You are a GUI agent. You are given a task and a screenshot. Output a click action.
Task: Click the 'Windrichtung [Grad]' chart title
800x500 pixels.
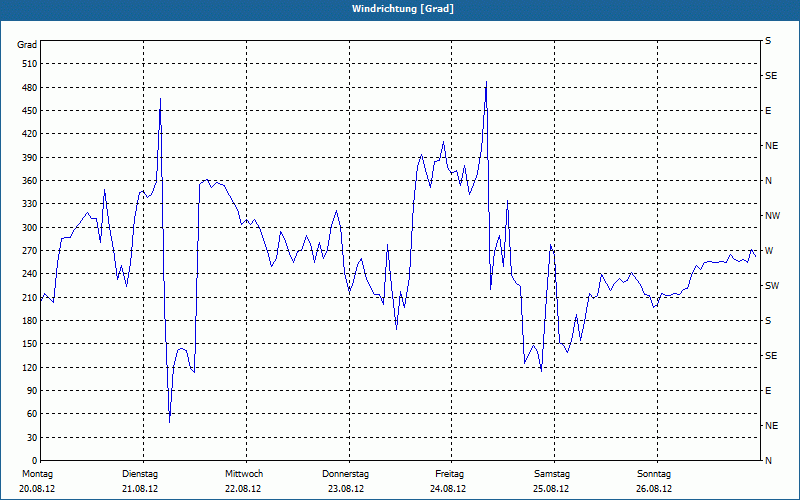click(x=403, y=9)
